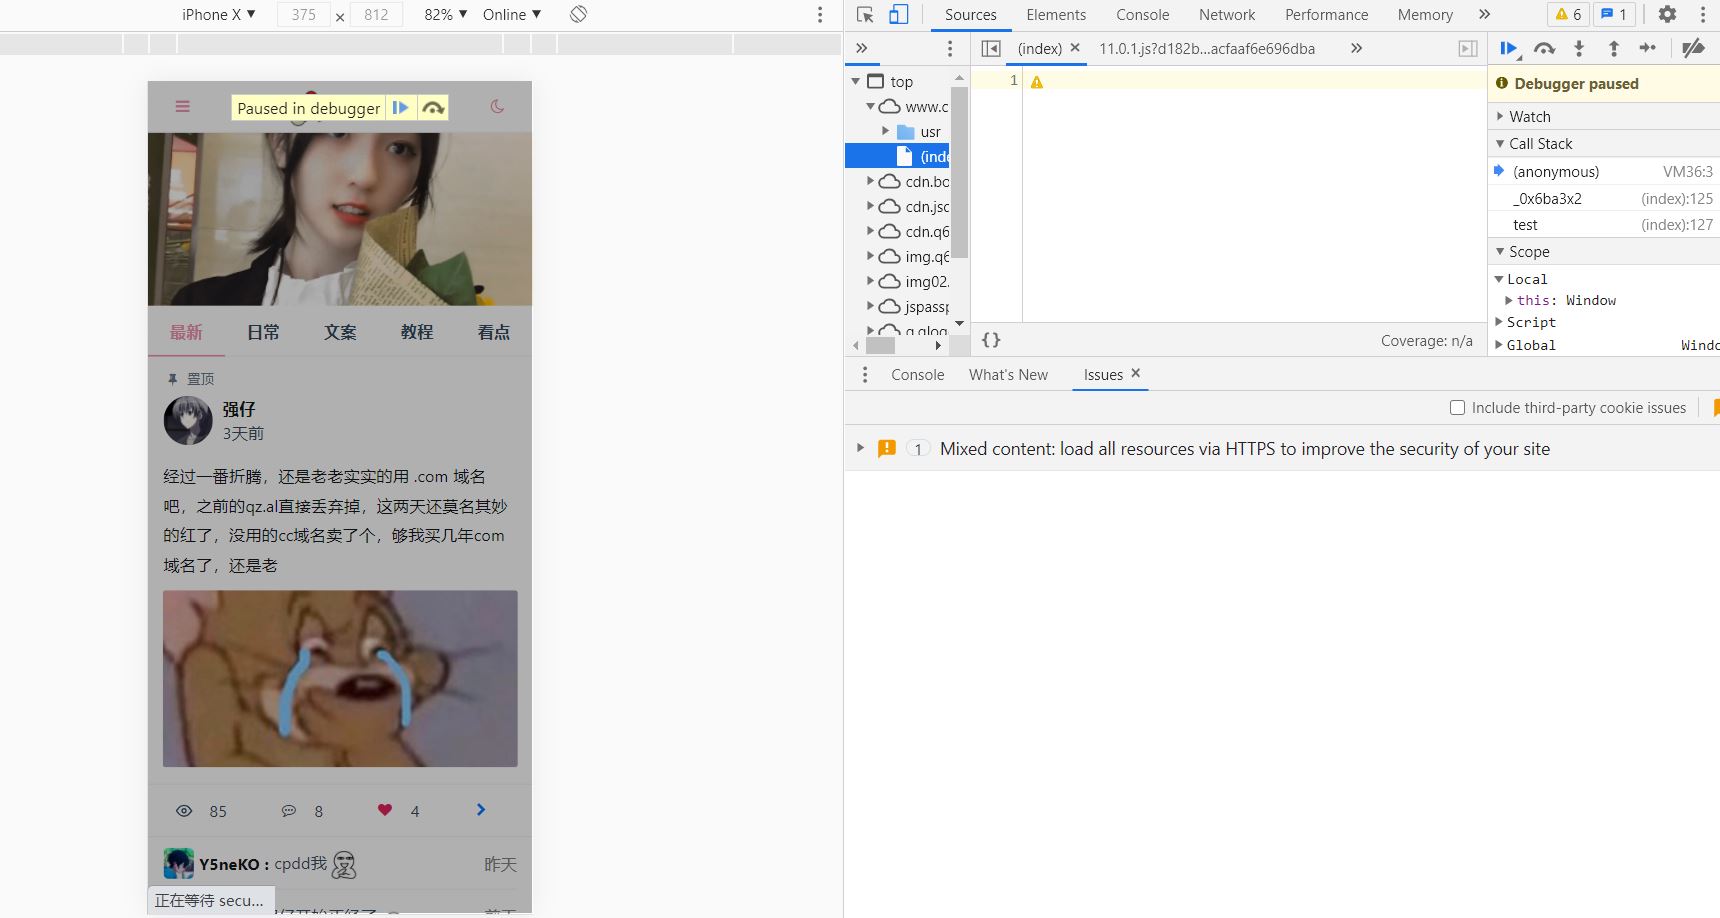Image resolution: width=1720 pixels, height=918 pixels.
Task: Activate the inspect element picker tool
Action: click(x=866, y=14)
